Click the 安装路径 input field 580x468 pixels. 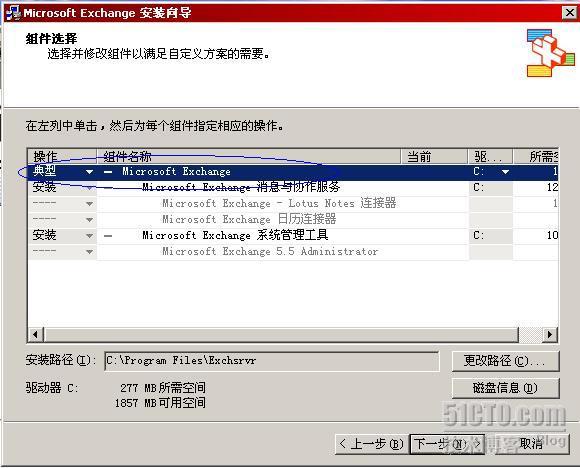(x=272, y=361)
